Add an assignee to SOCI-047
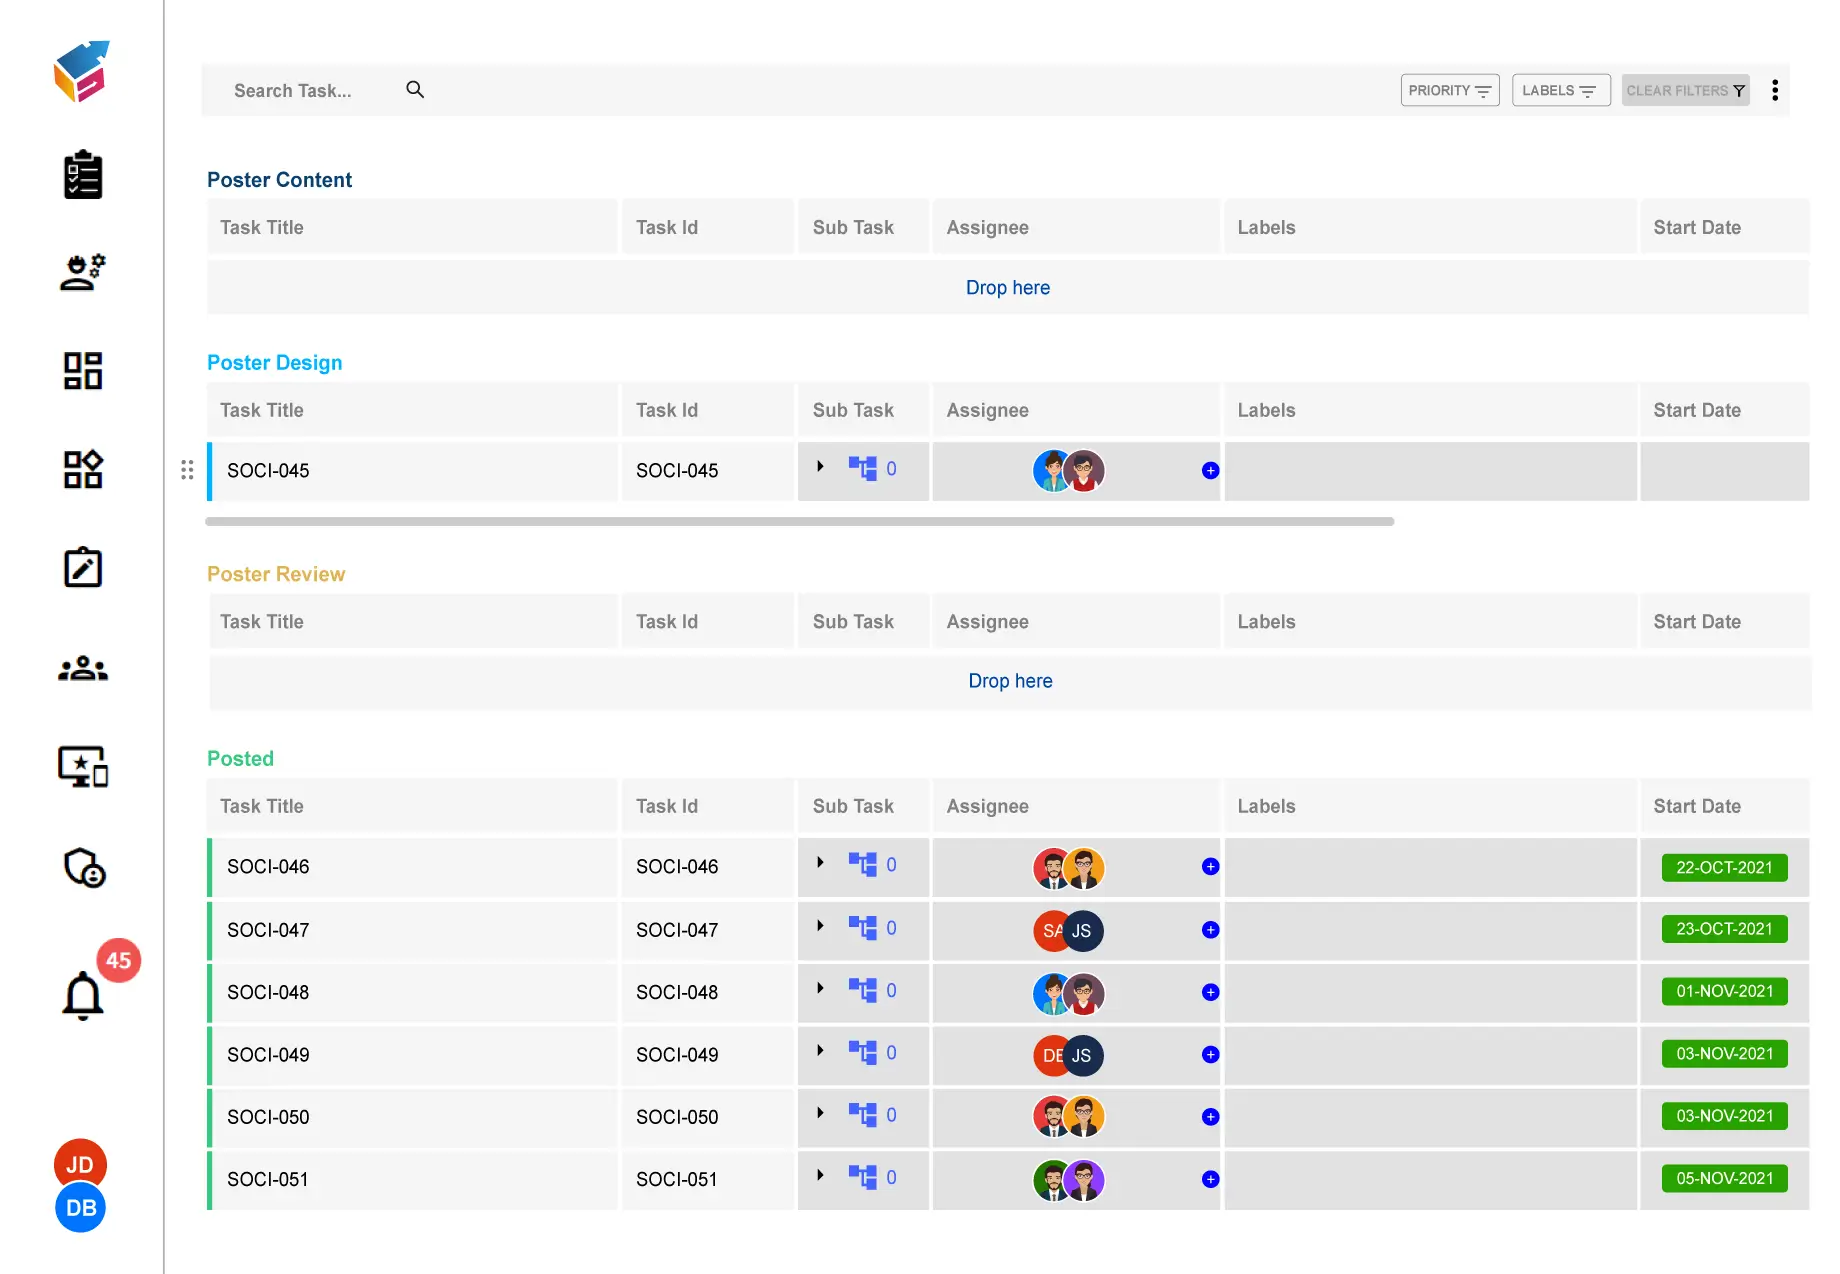1840x1274 pixels. [1209, 931]
